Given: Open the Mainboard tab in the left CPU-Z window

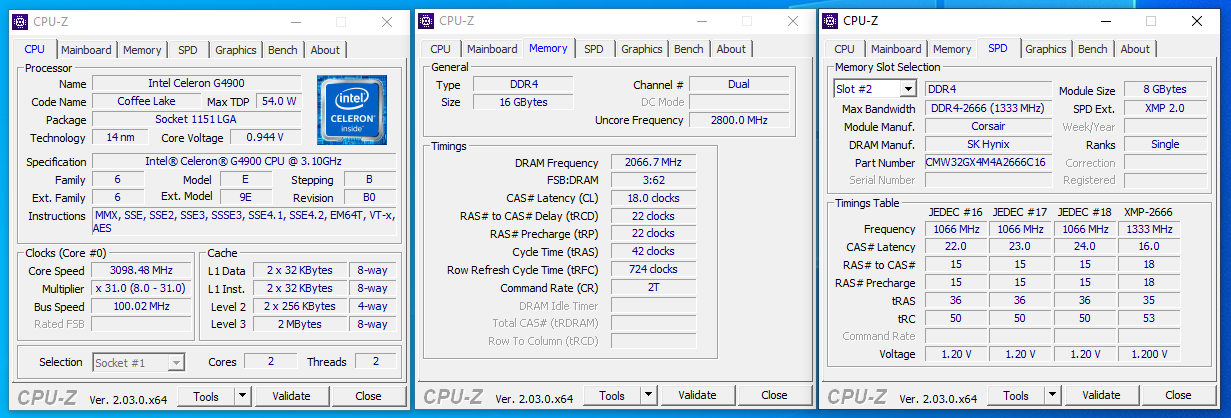Looking at the screenshot, I should (x=86, y=50).
